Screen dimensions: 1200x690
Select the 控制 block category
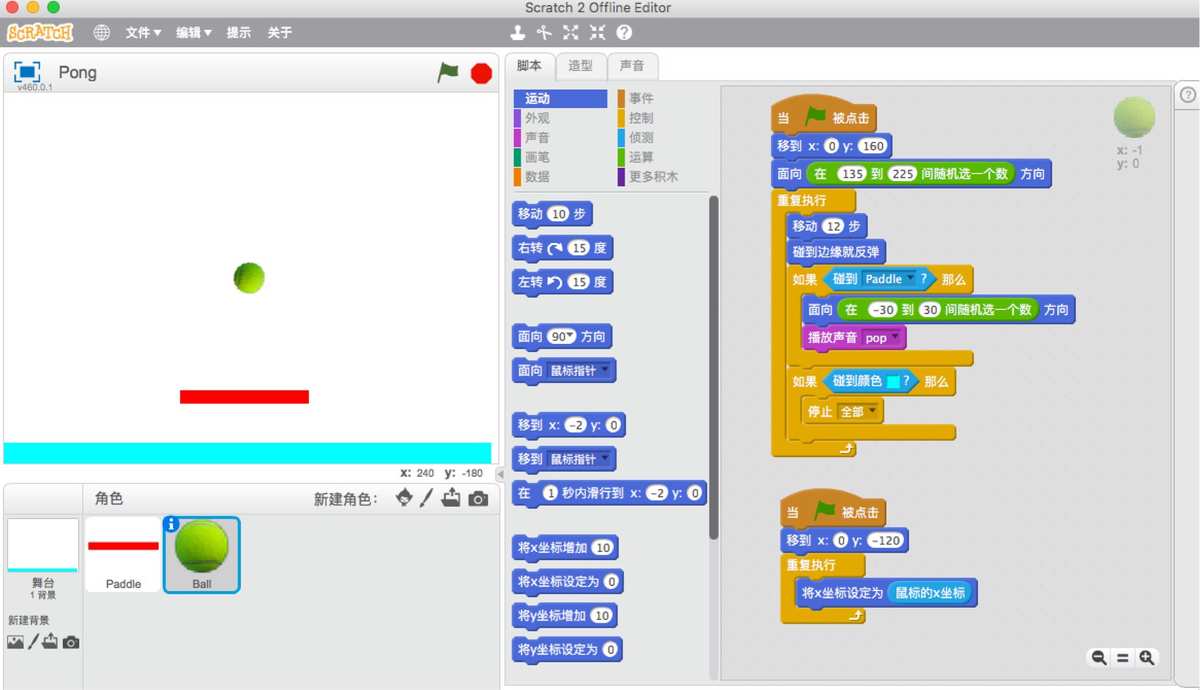point(641,118)
